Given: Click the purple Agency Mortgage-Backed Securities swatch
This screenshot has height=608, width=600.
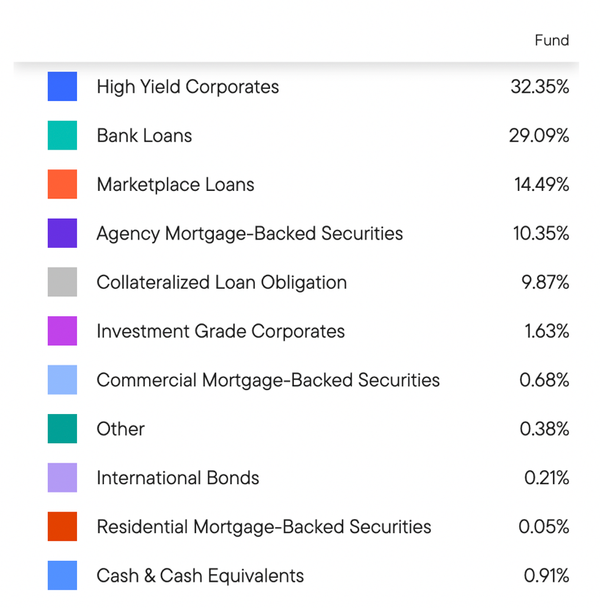Looking at the screenshot, I should click(x=62, y=233).
